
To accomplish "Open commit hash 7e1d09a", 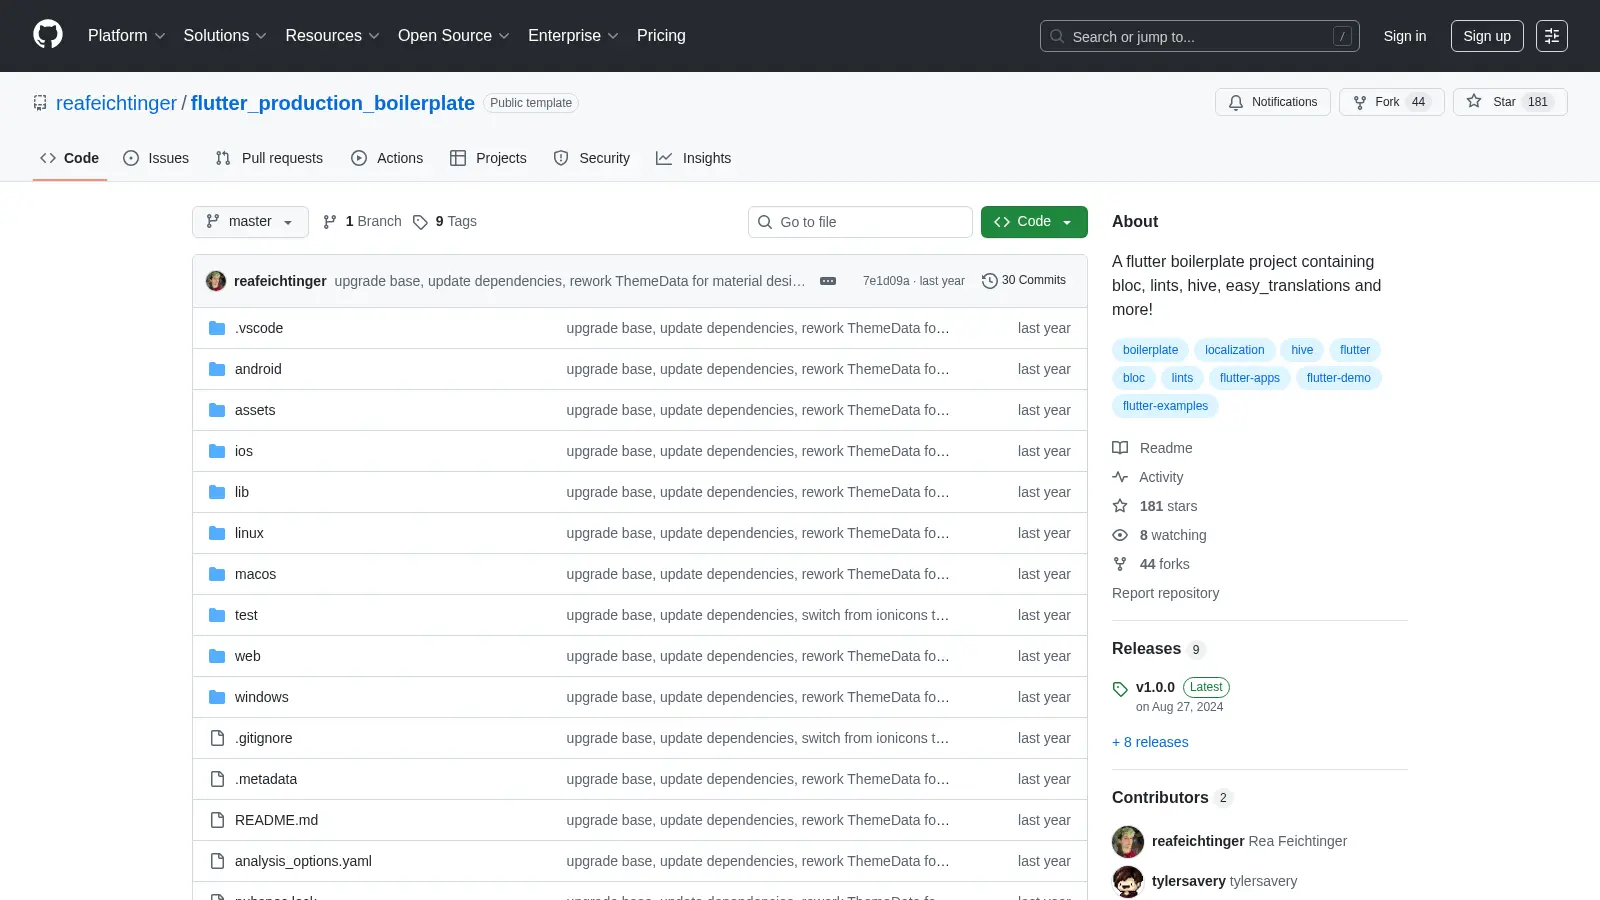I will (x=886, y=281).
